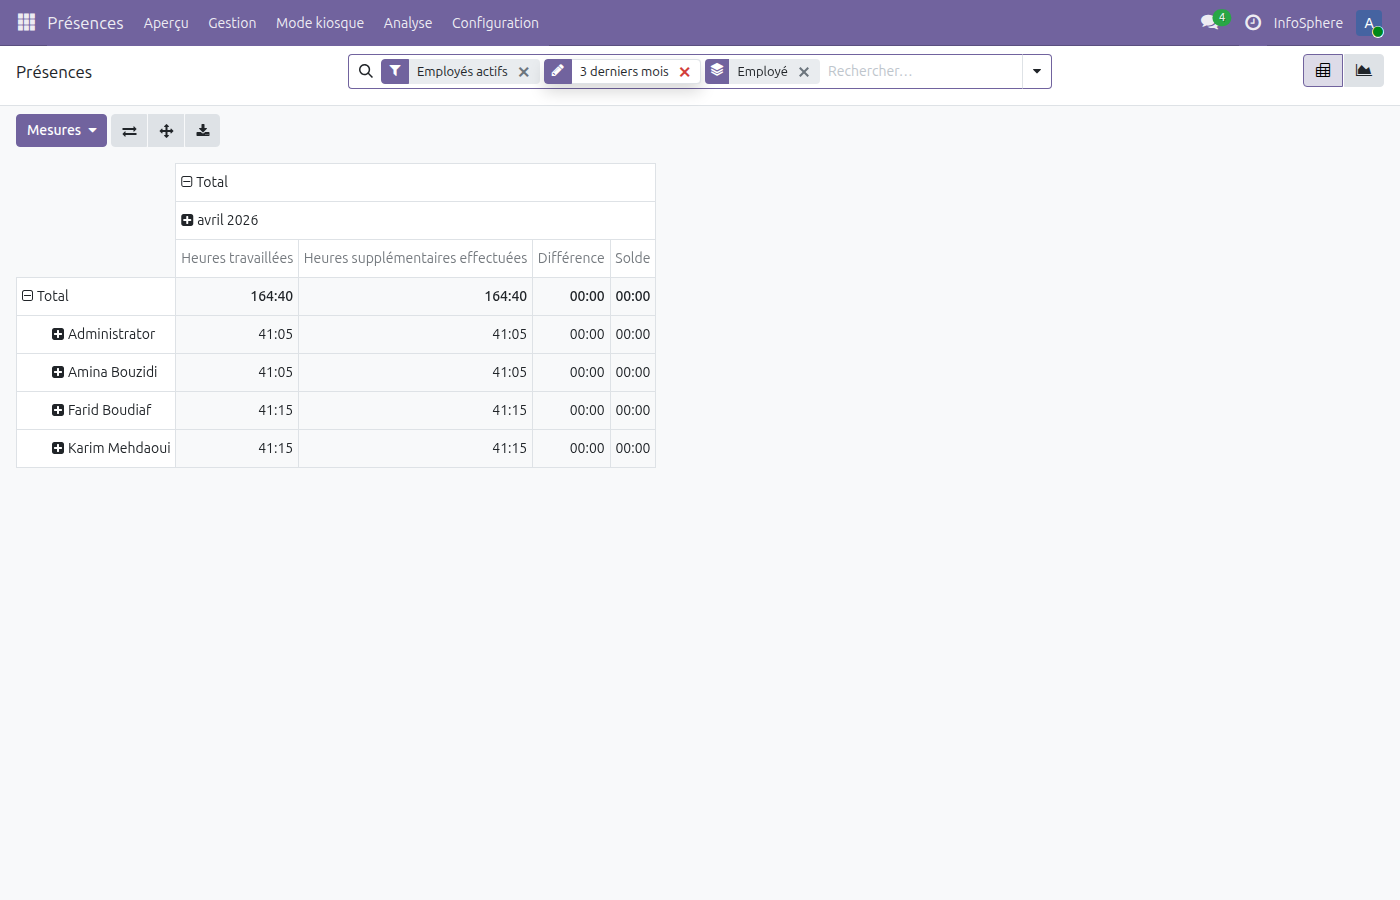
Task: Open the main apps grid menu
Action: tap(27, 22)
